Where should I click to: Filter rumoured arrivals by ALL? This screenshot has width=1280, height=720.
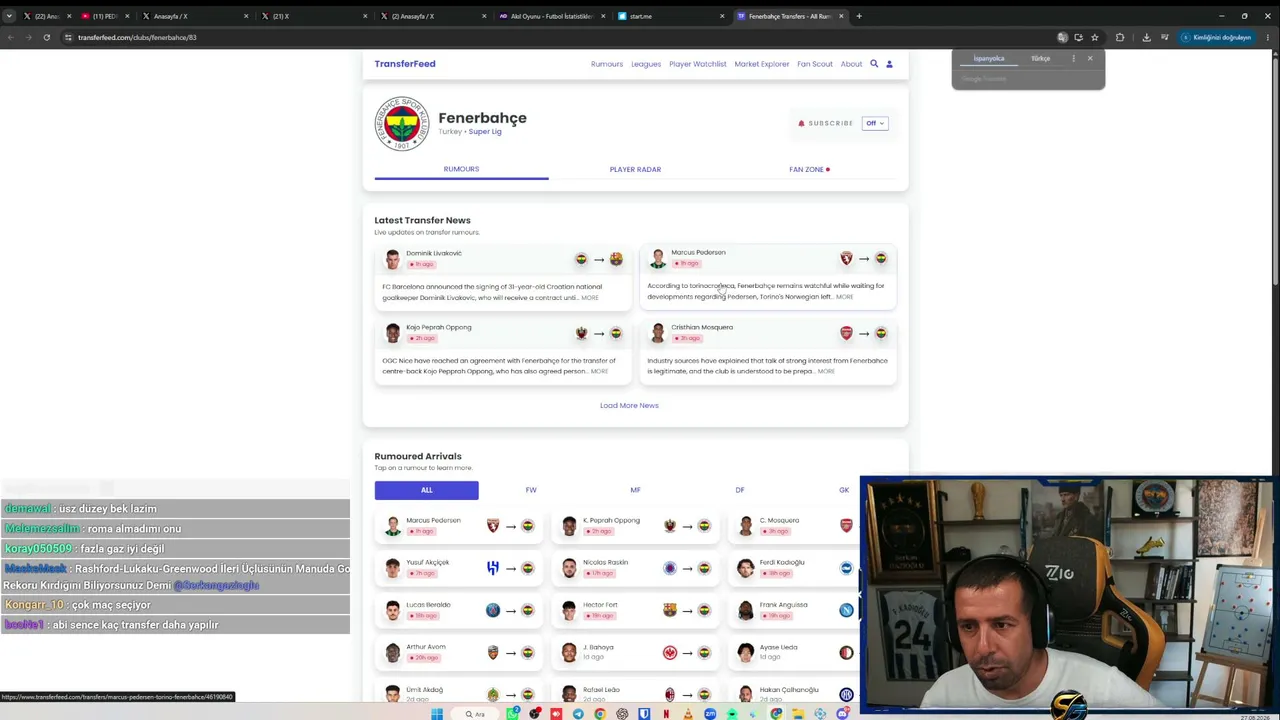click(x=427, y=490)
